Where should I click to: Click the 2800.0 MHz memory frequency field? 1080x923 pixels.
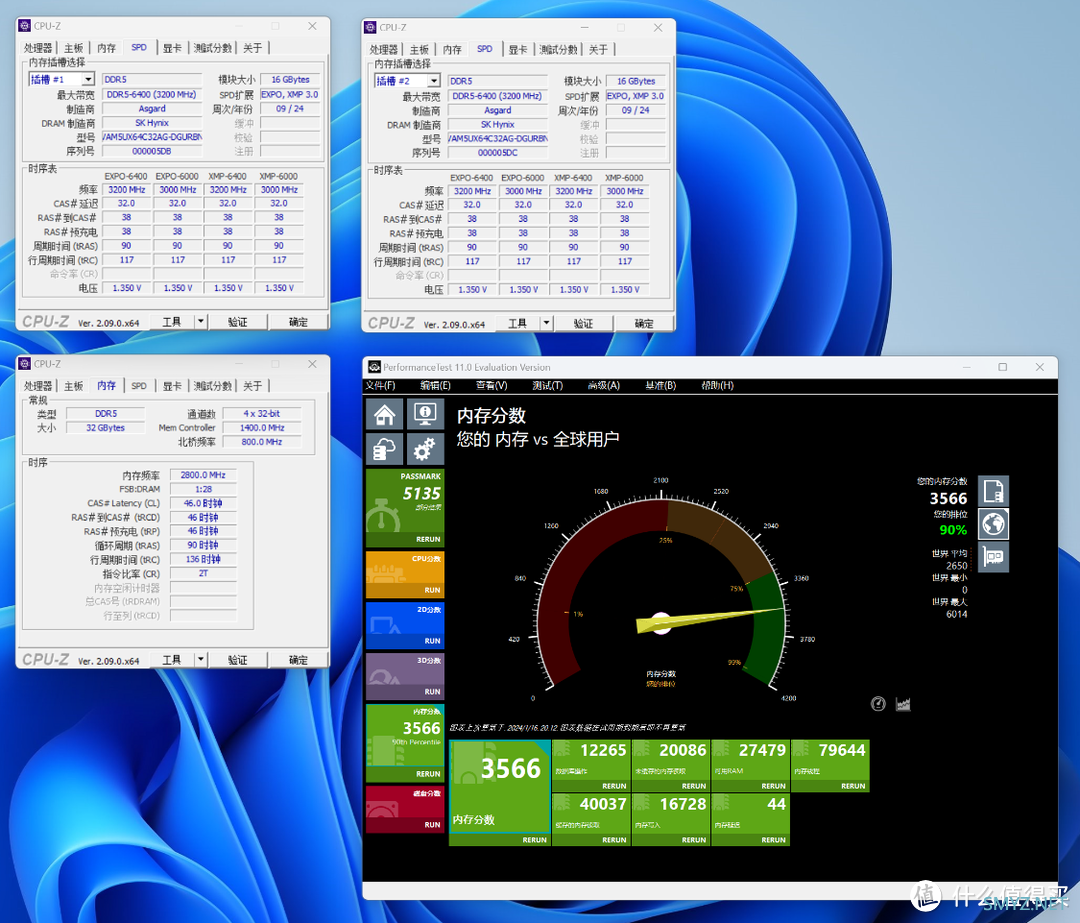tap(202, 475)
